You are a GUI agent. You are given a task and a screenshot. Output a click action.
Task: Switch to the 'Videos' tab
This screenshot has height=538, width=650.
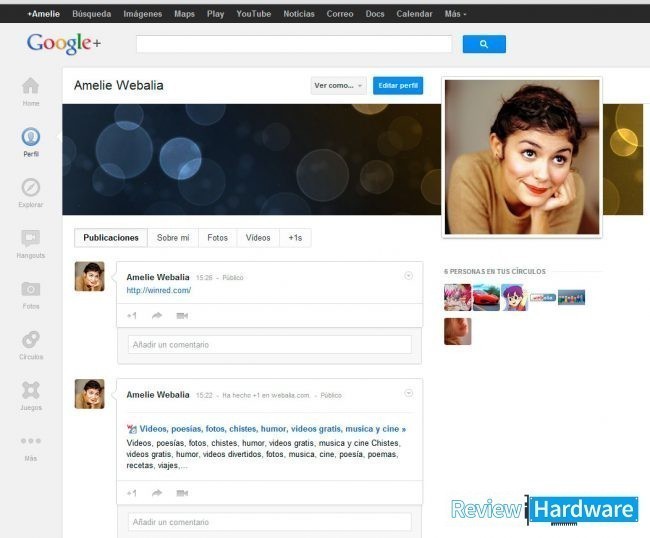click(258, 238)
